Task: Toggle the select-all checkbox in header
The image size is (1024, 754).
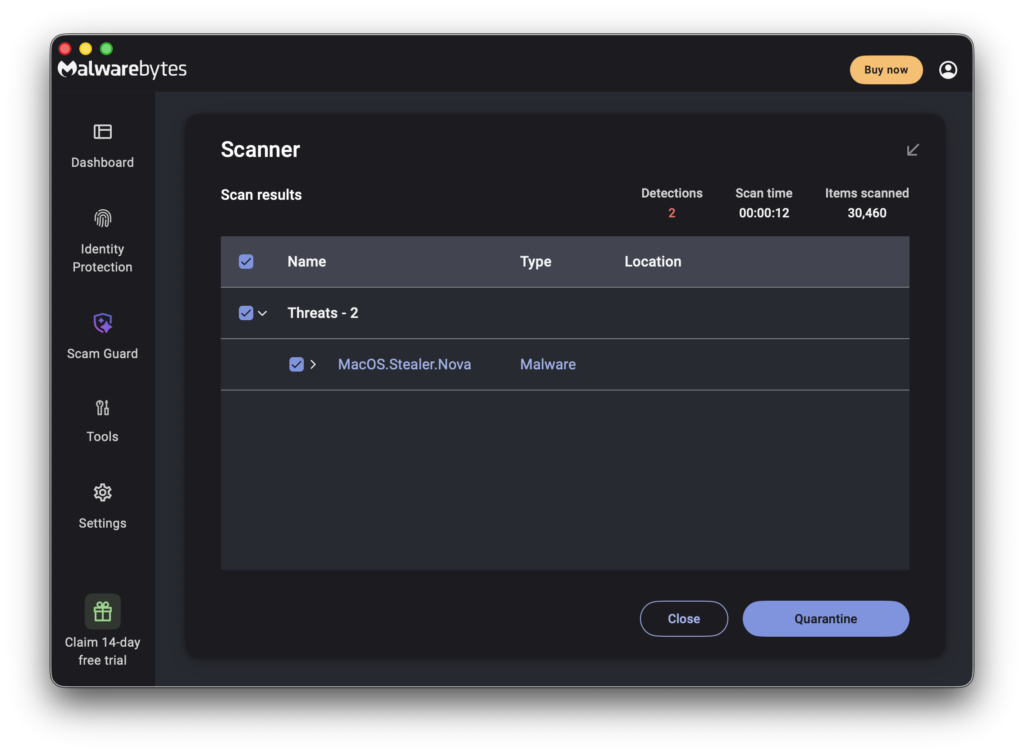Action: (246, 262)
